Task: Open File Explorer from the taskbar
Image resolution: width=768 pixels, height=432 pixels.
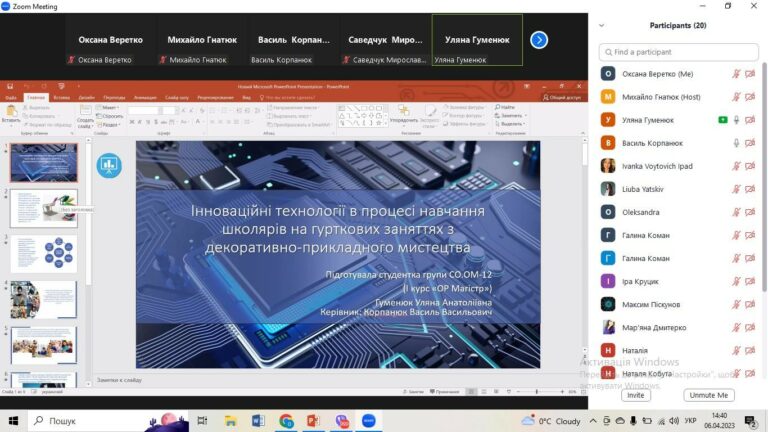Action: pos(230,421)
